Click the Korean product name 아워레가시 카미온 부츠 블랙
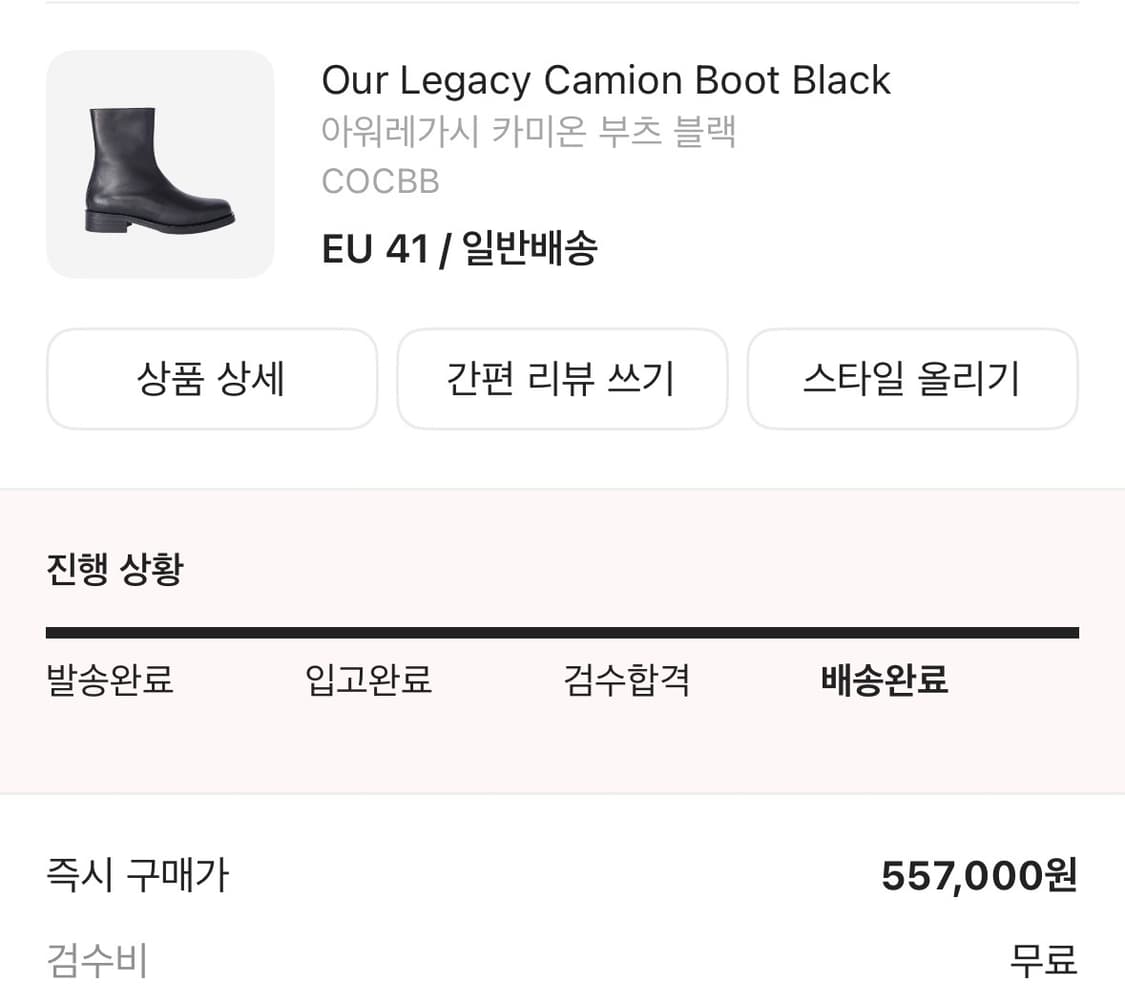 tap(528, 132)
